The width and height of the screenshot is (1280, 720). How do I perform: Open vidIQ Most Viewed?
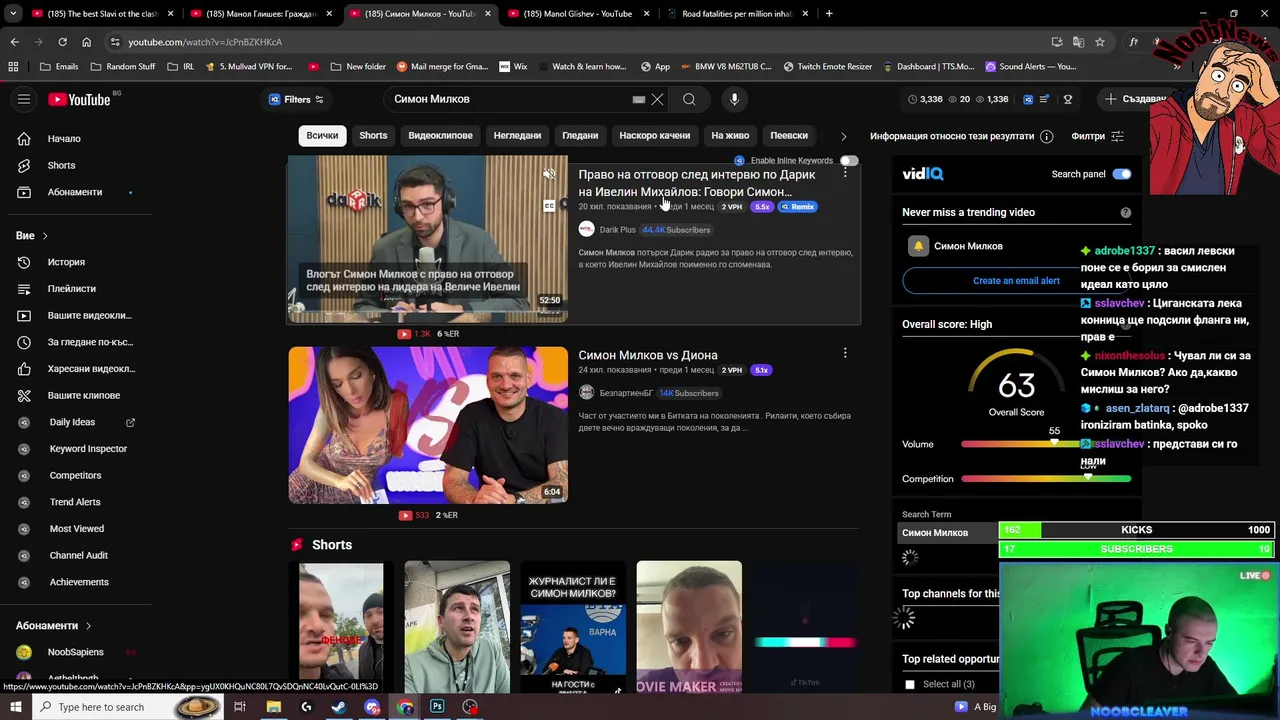pyautogui.click(x=76, y=529)
